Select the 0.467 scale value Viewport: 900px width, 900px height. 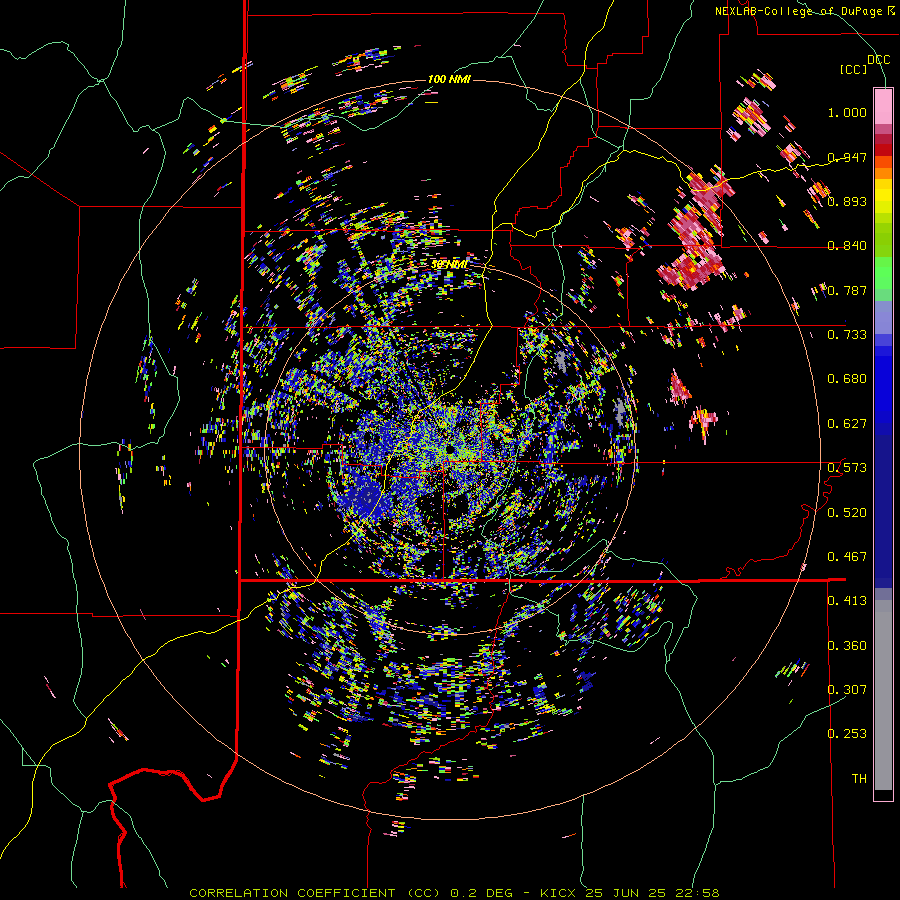pyautogui.click(x=847, y=556)
